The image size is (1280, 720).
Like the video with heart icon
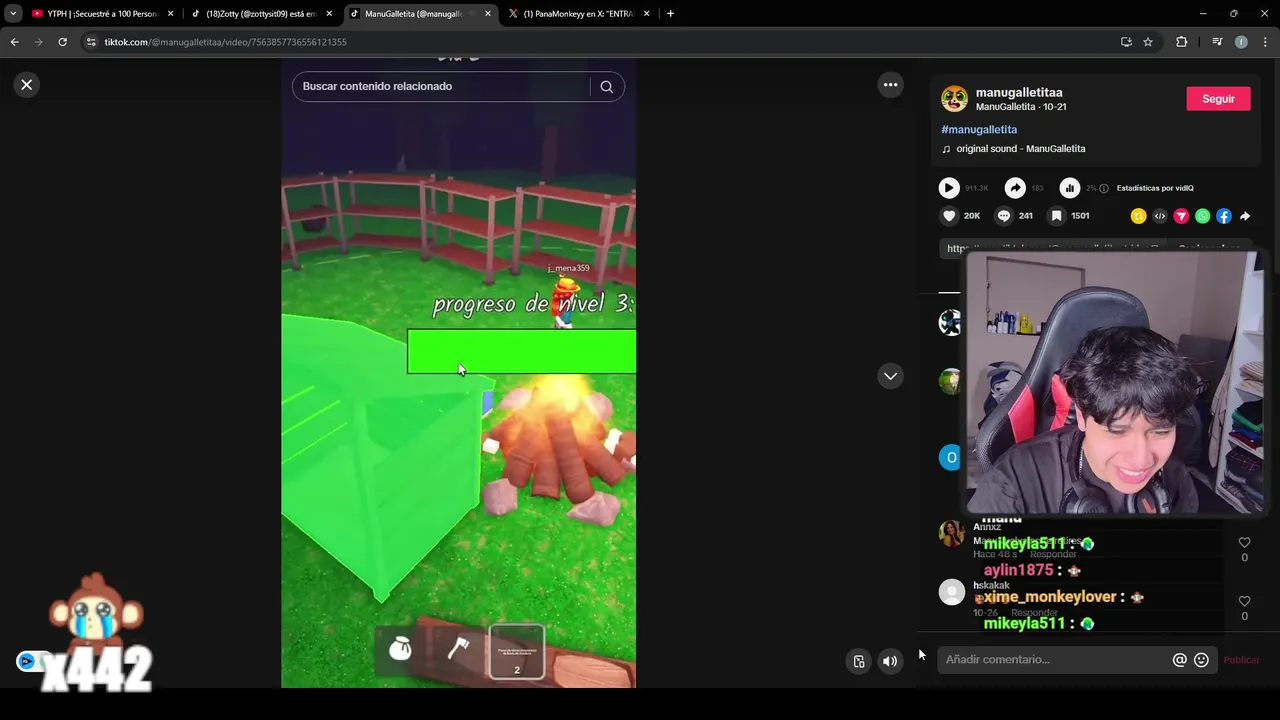point(949,216)
